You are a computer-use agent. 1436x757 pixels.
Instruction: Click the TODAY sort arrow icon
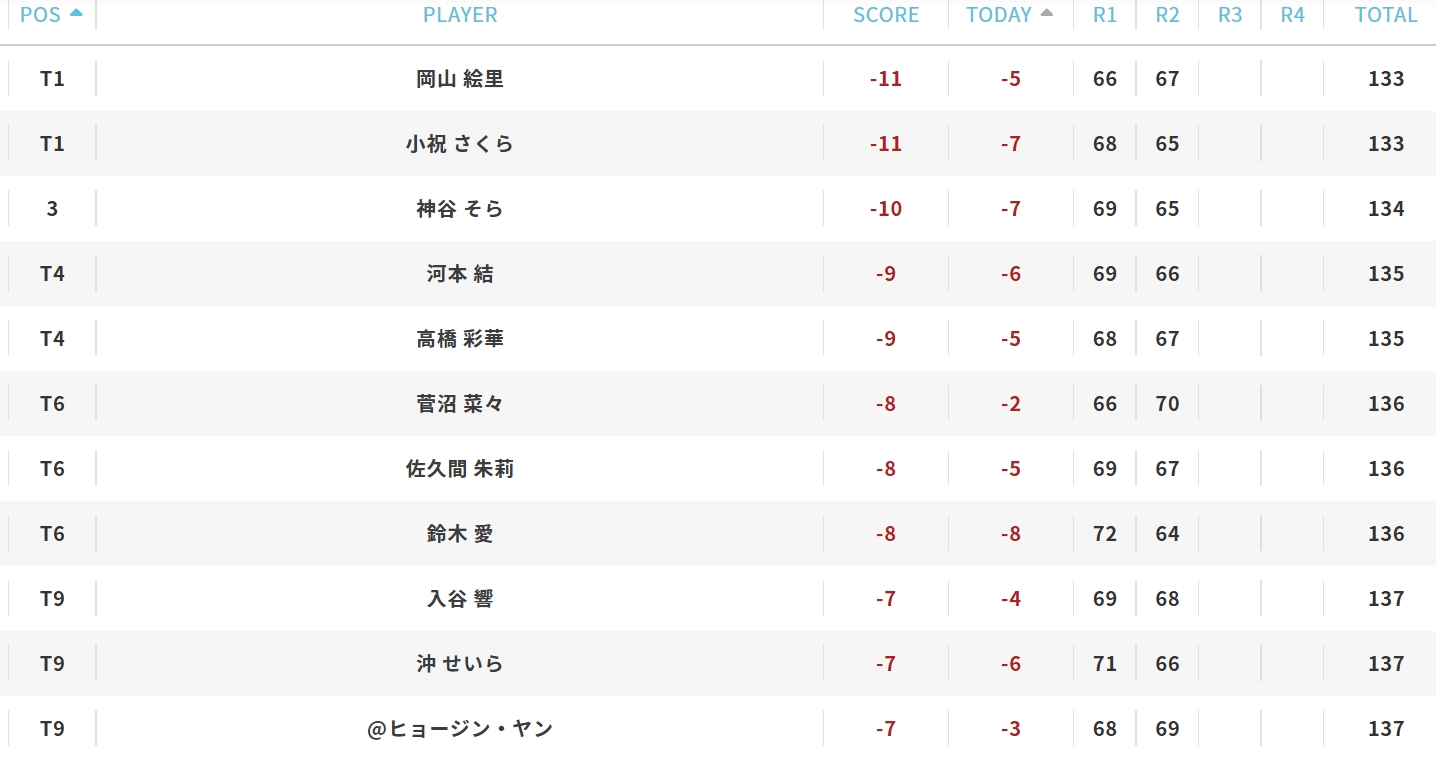(x=1047, y=13)
